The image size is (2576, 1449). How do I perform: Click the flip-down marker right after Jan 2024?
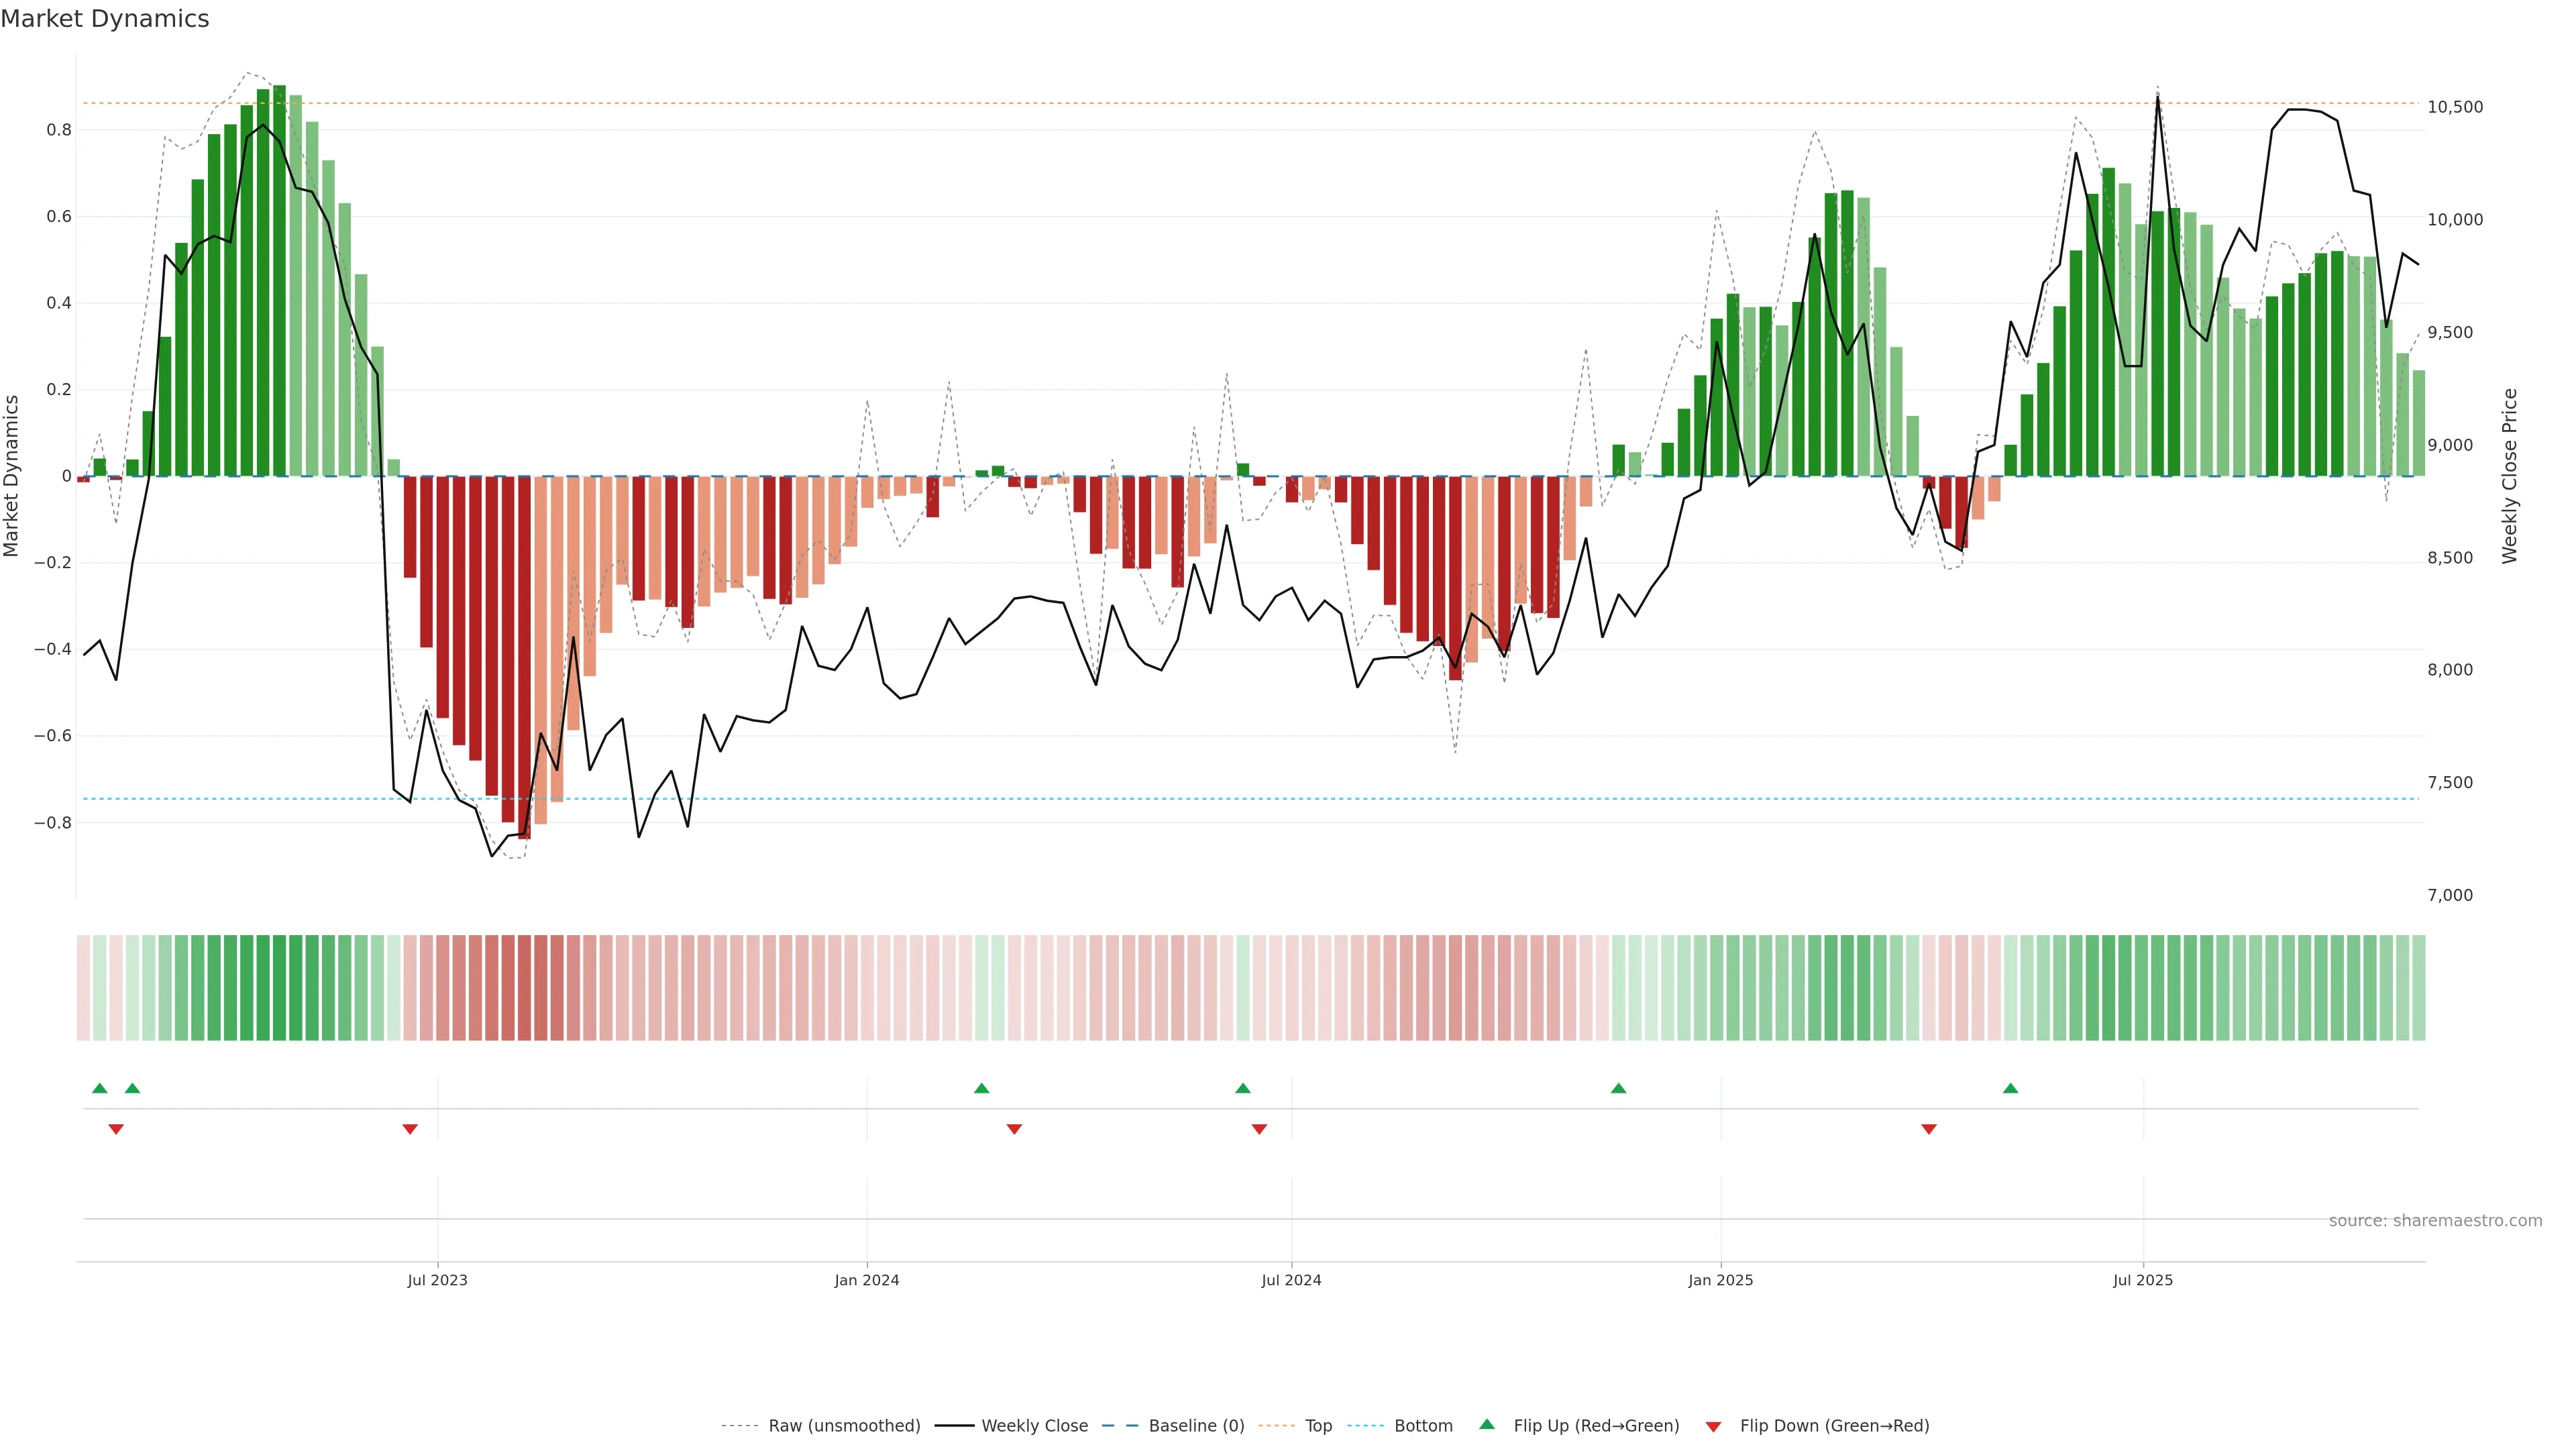point(1014,1129)
